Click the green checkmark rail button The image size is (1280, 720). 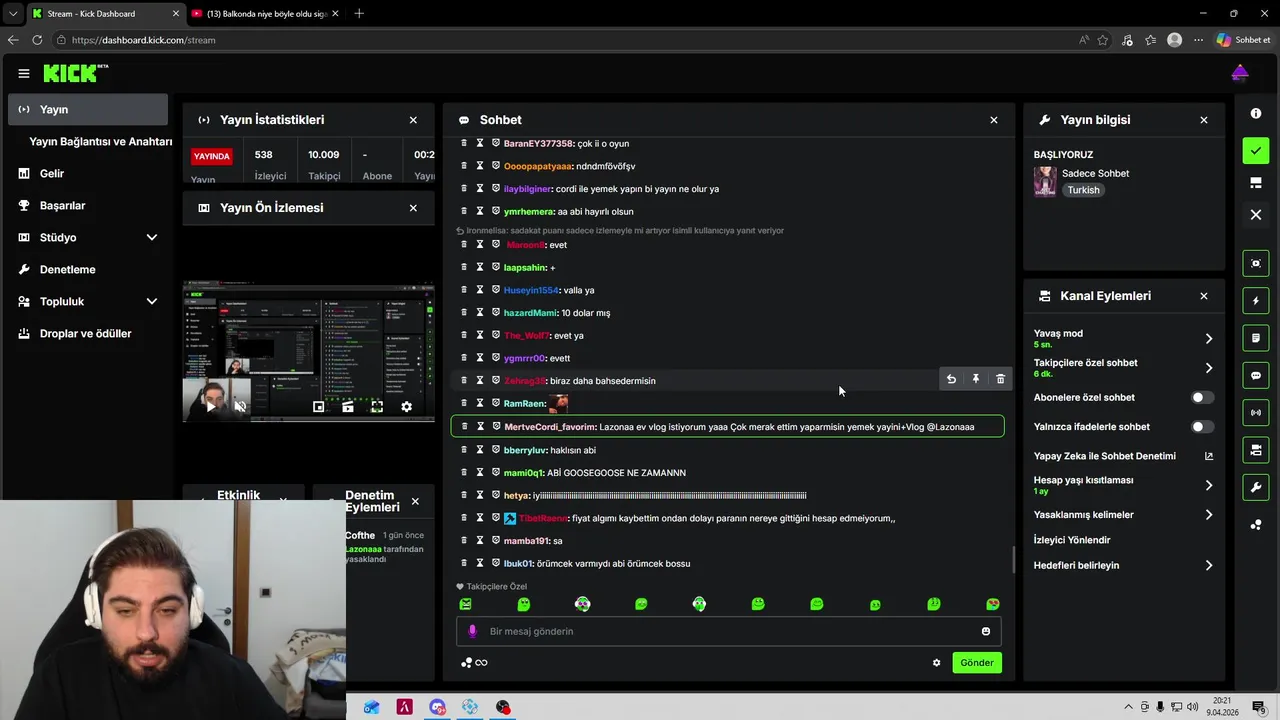pyautogui.click(x=1256, y=151)
